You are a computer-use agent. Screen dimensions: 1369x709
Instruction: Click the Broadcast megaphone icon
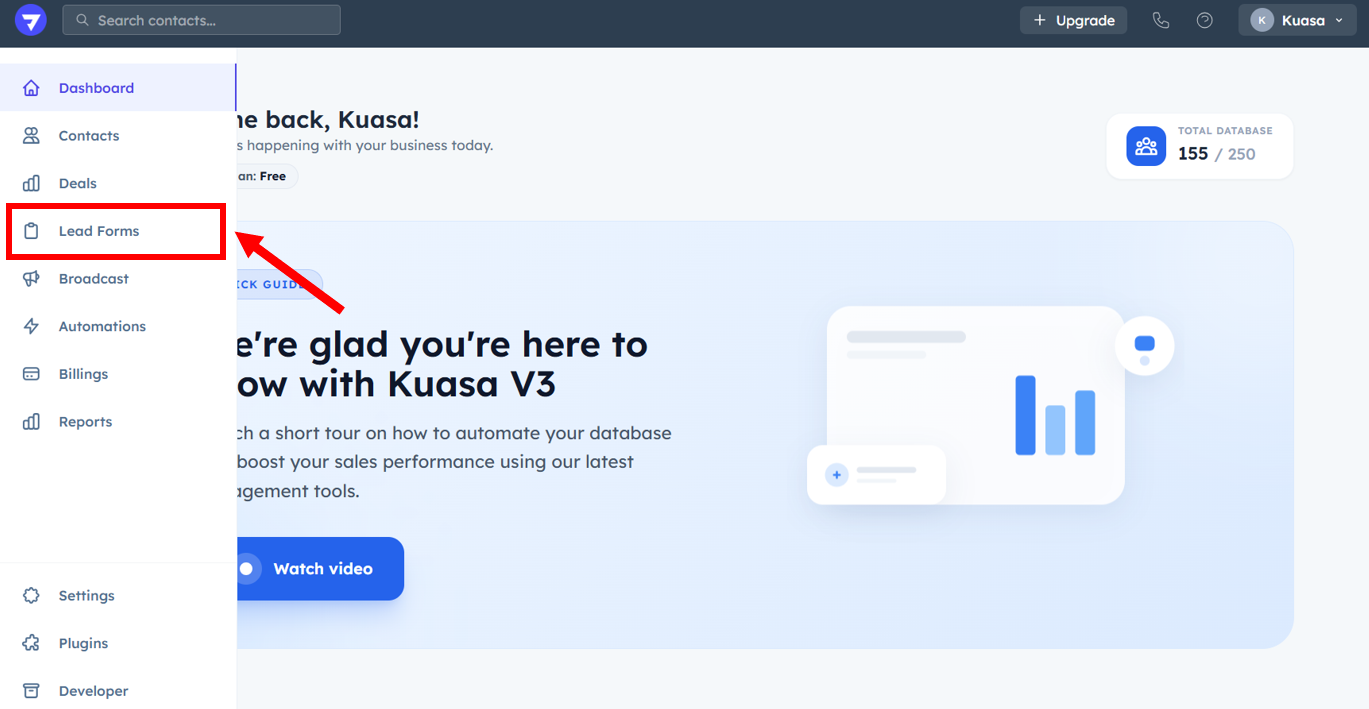click(31, 279)
